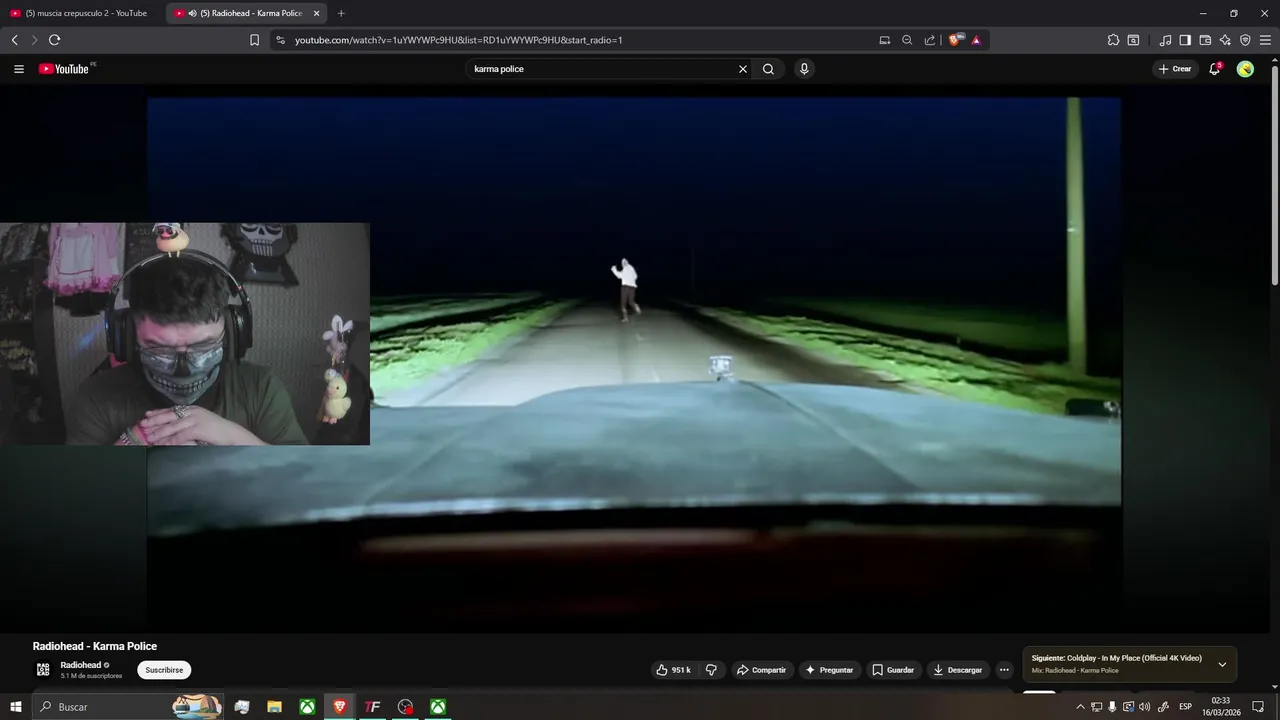Run search with the magnifier button
The height and width of the screenshot is (720, 1280).
[768, 69]
